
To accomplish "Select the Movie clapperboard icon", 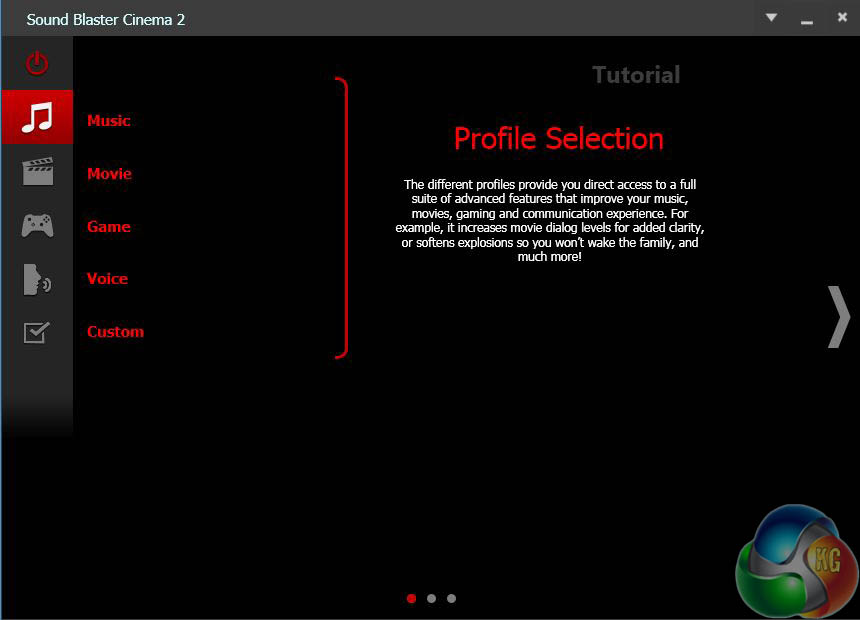I will pyautogui.click(x=37, y=172).
